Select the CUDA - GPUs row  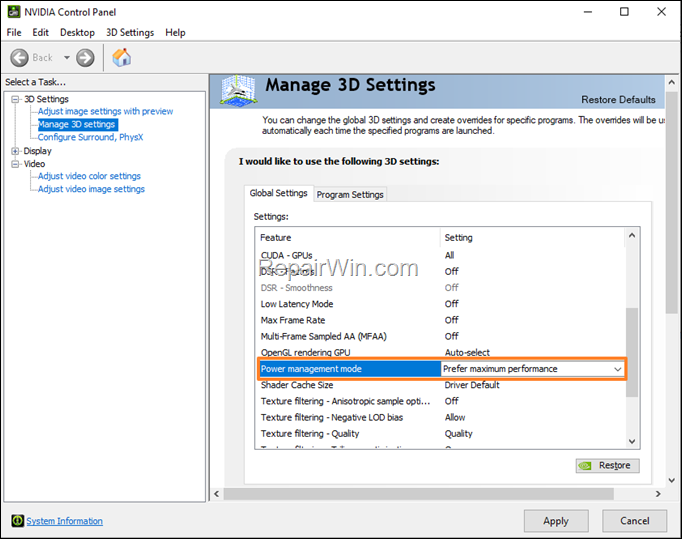point(441,255)
